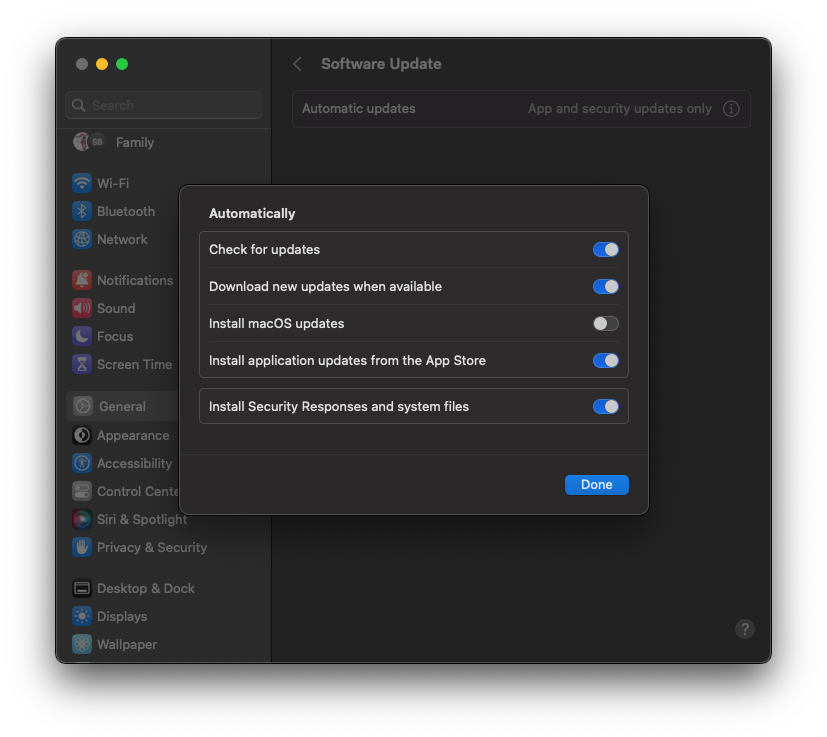The height and width of the screenshot is (737, 827).
Task: Select General label in the sidebar
Action: click(122, 406)
